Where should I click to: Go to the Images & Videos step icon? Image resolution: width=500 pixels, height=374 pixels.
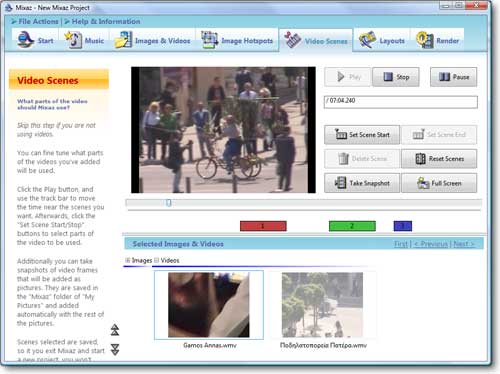(123, 40)
